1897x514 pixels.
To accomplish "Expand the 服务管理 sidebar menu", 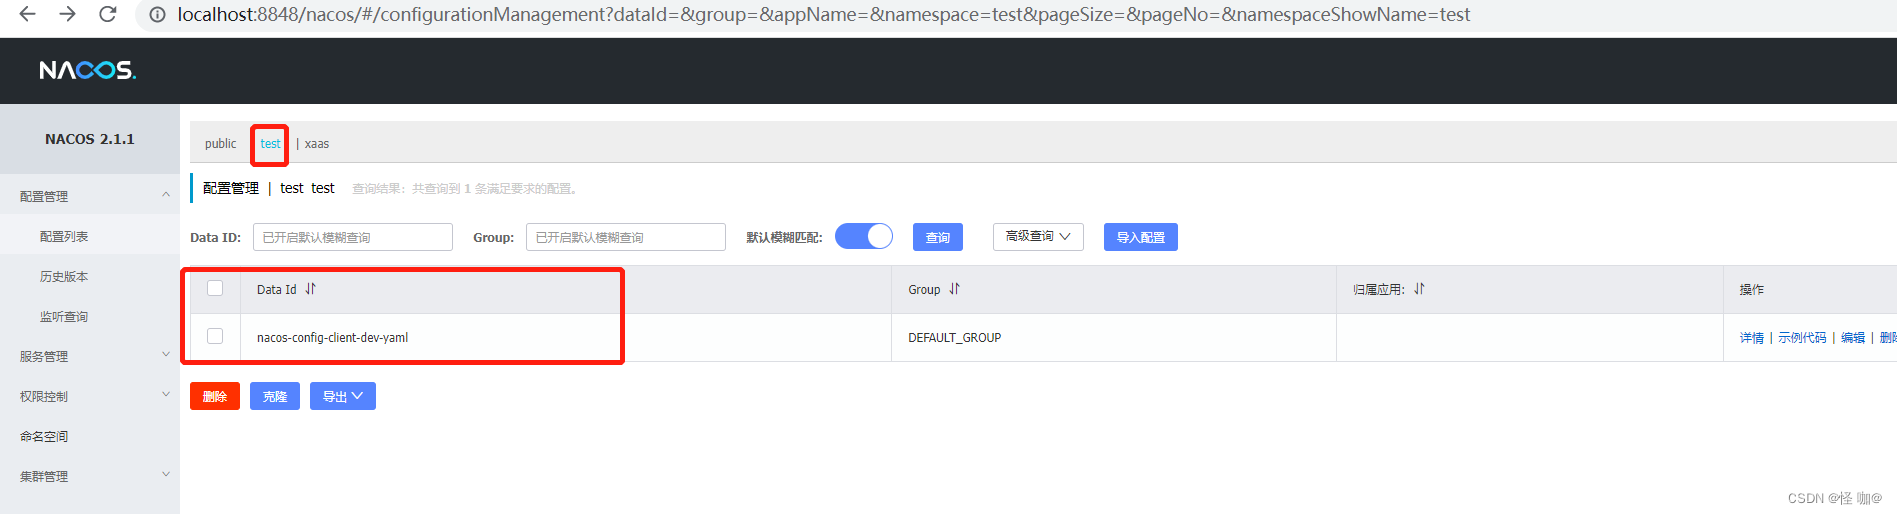I will click(x=90, y=356).
